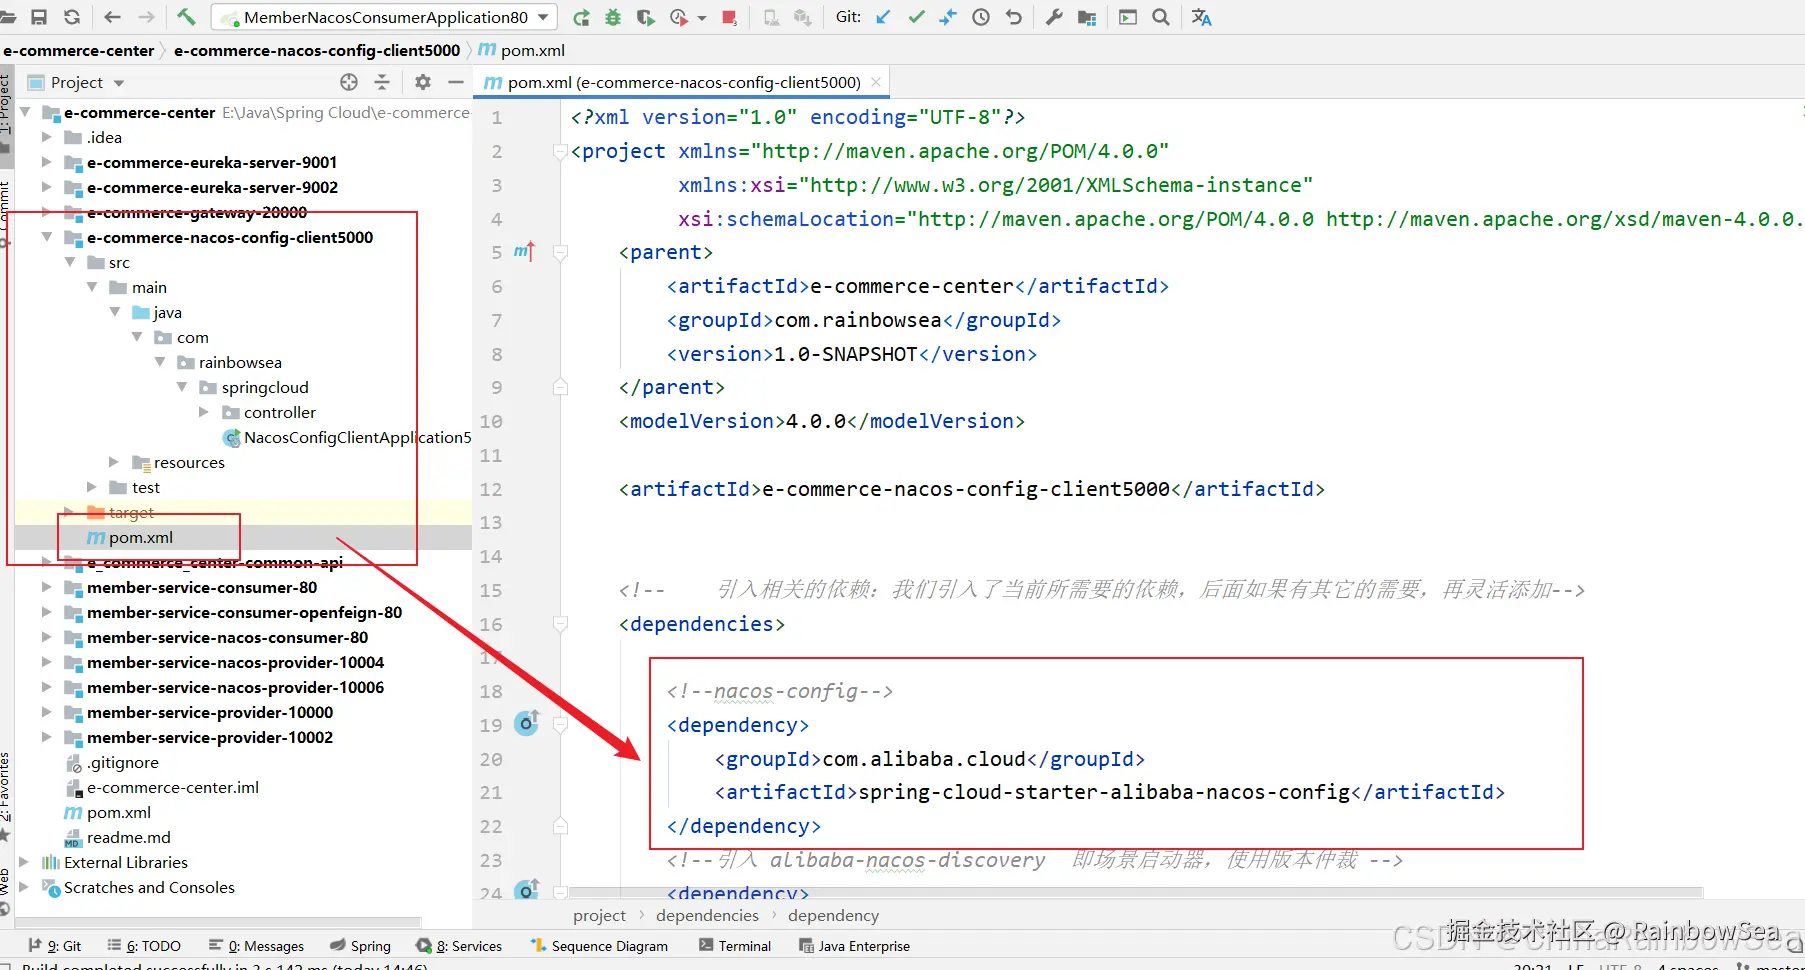The width and height of the screenshot is (1805, 970).
Task: Open Project panel settings gear icon
Action: 423,82
